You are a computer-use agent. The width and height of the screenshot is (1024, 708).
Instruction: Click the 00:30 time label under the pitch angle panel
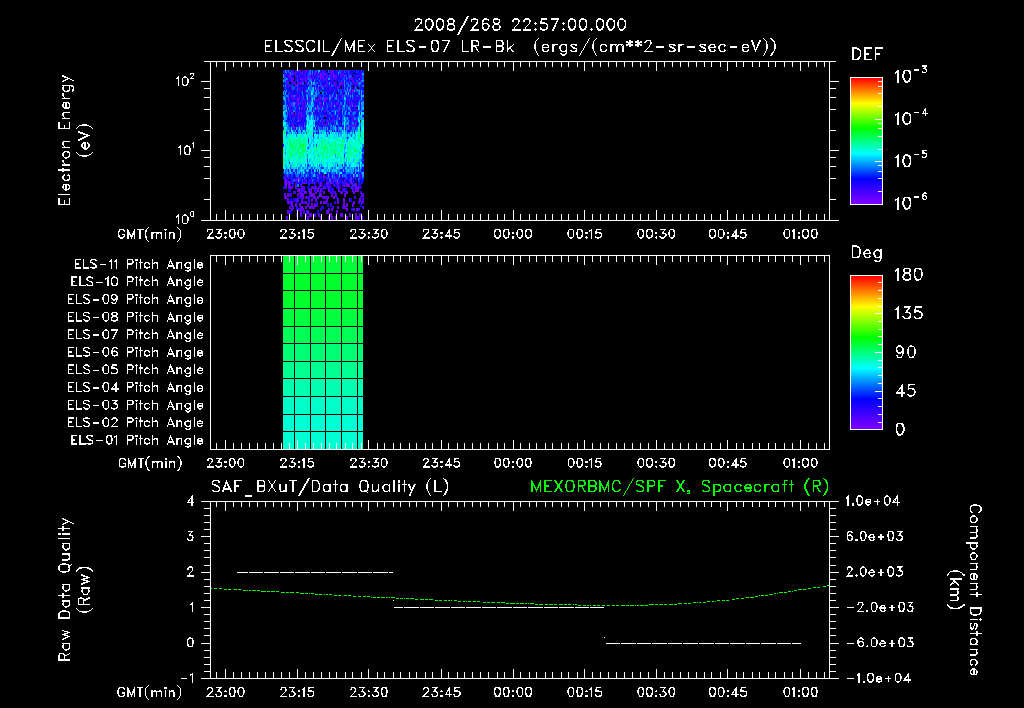coord(656,463)
